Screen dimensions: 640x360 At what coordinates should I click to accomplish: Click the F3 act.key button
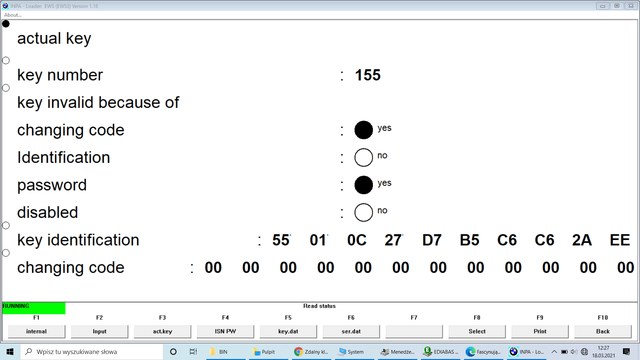click(162, 331)
